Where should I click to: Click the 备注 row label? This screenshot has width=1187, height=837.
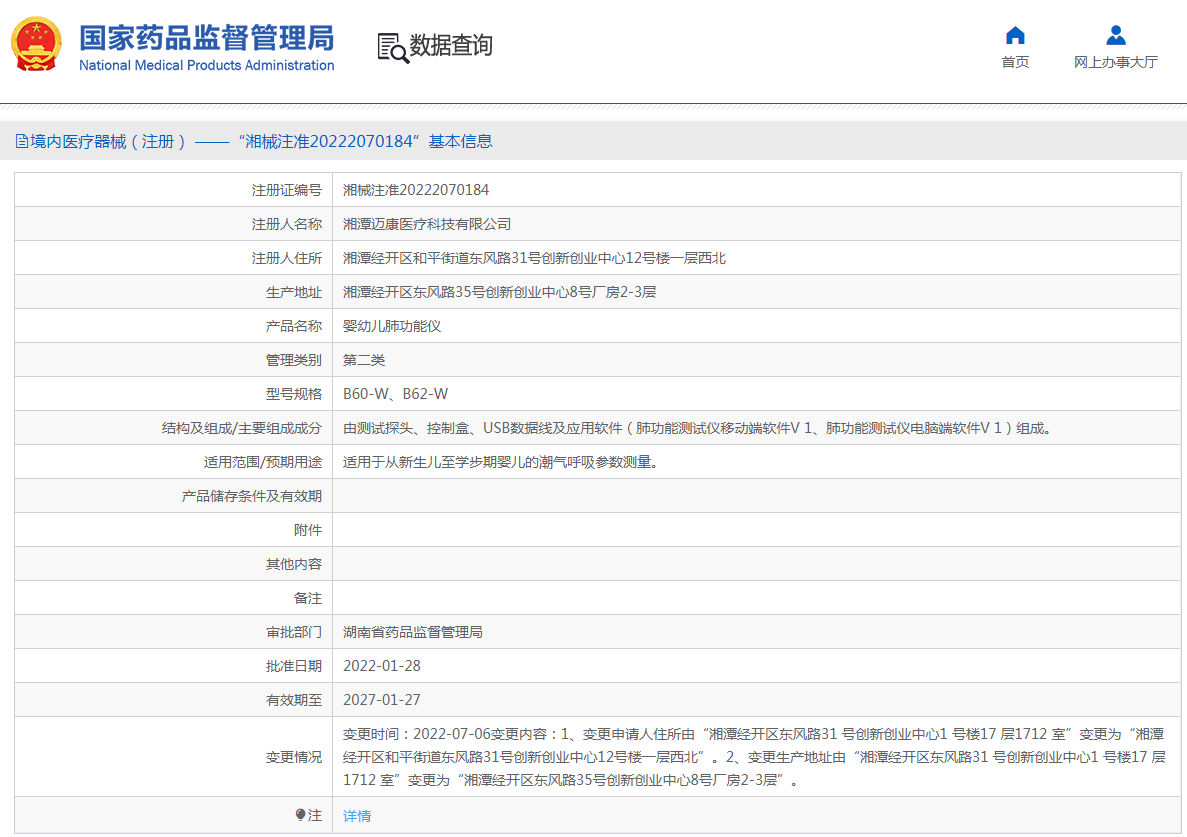coord(308,599)
